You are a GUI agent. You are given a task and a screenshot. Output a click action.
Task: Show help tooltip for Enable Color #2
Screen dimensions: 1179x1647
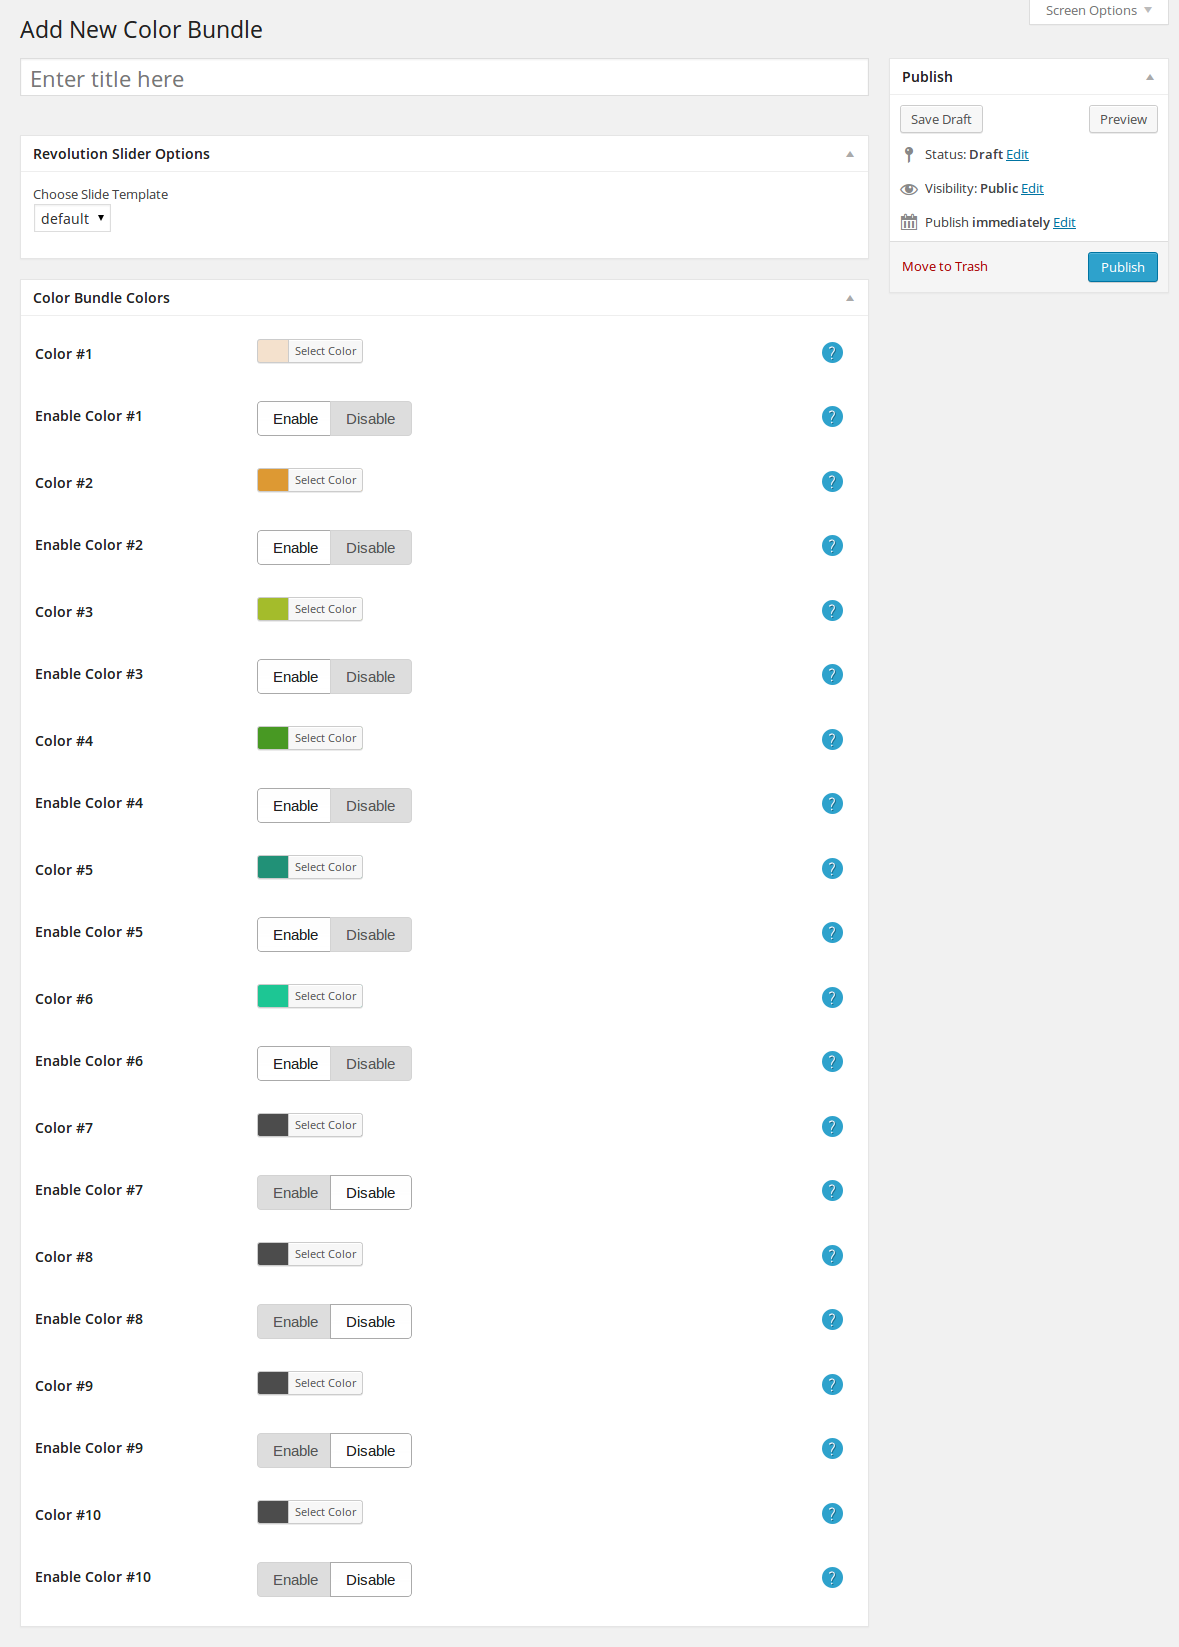(832, 546)
